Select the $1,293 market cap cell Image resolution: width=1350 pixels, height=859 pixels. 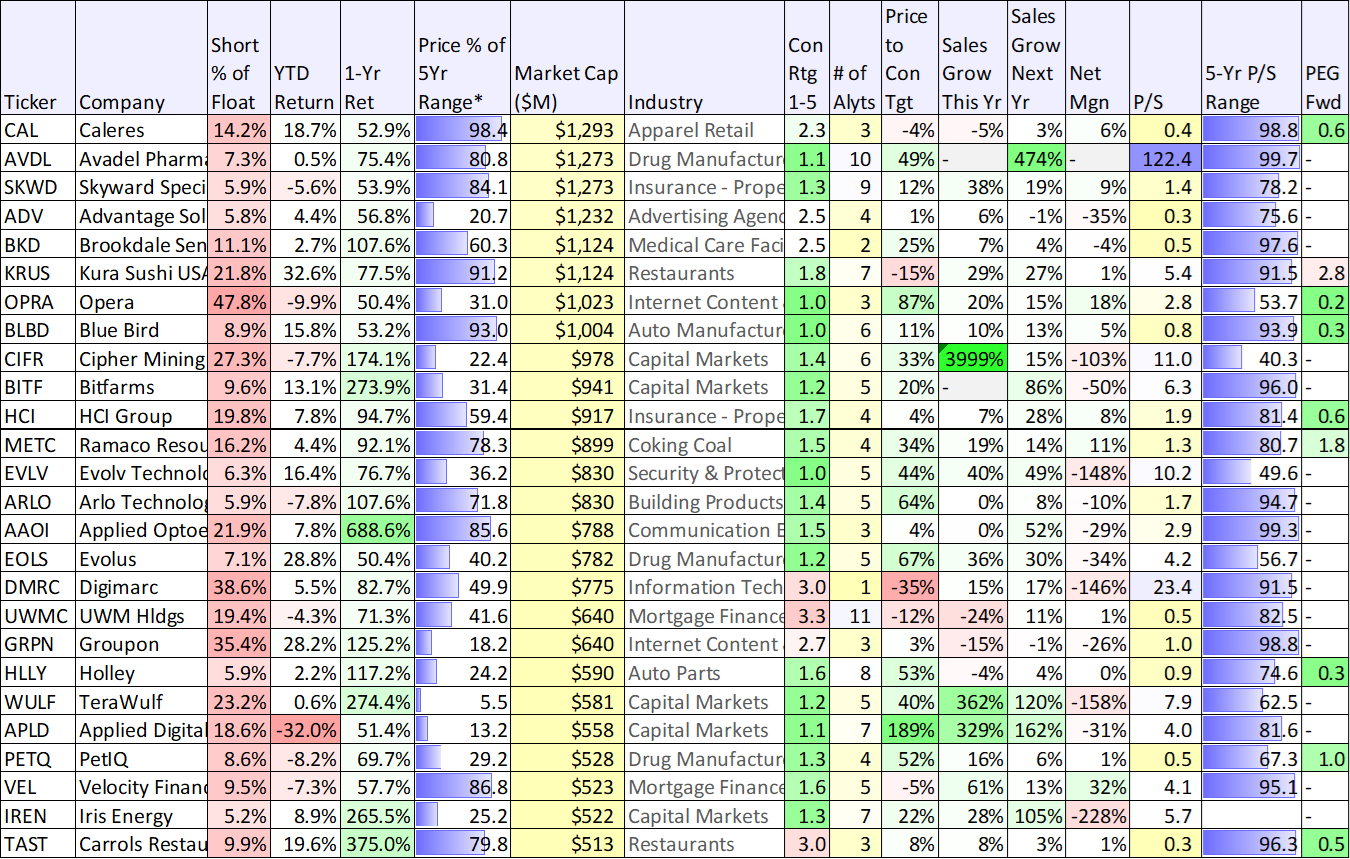point(567,130)
